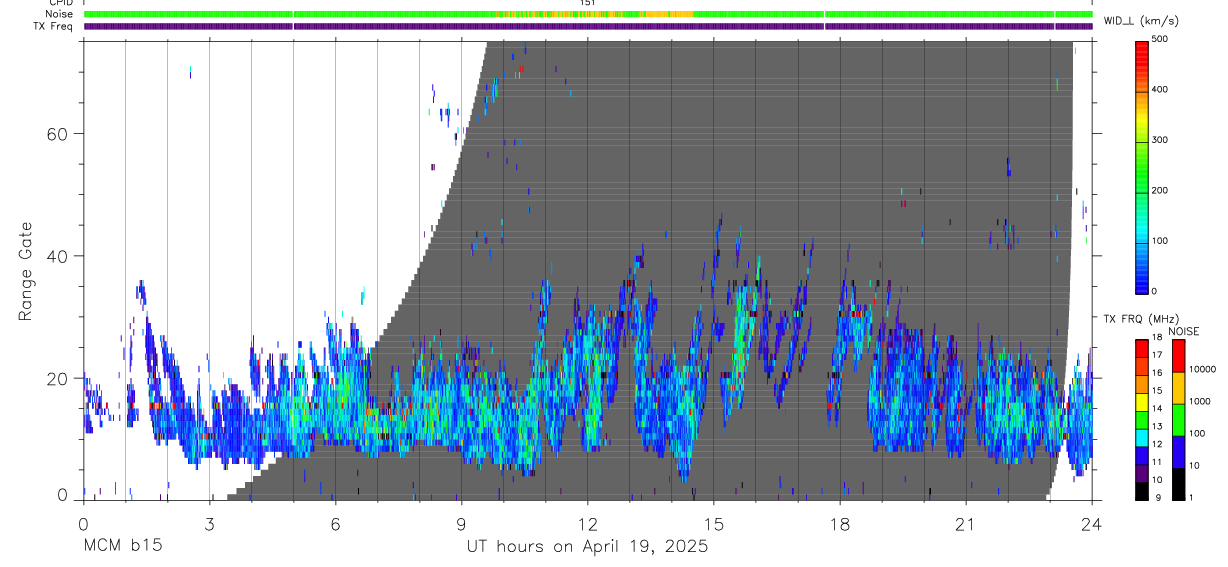
Task: Click the green swatch in NOISE legend
Action: 1177,419
